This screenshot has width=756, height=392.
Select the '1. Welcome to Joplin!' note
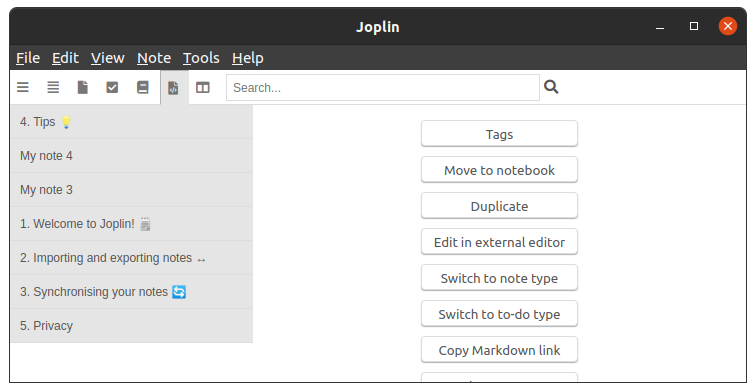132,224
